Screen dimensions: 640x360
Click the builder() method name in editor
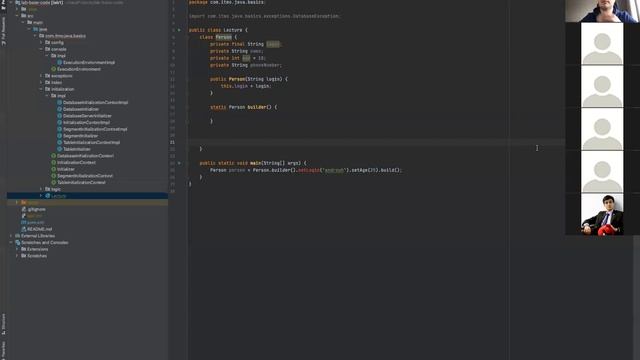(257, 107)
